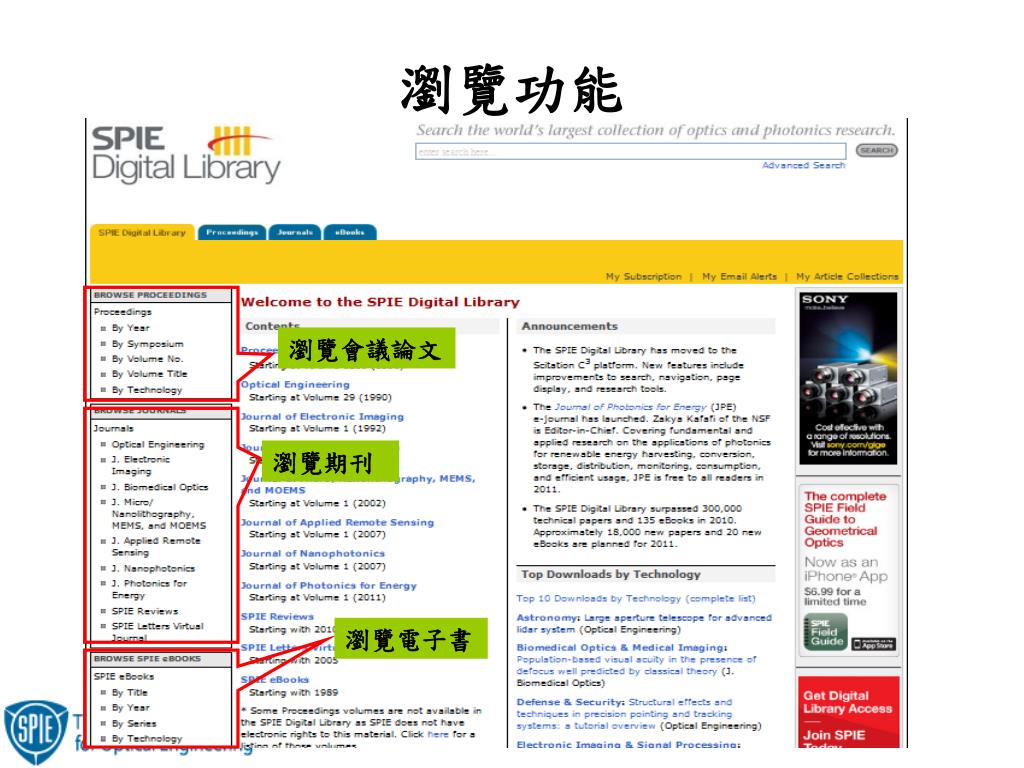Browse SPIE eBooks By Title
Viewport: 1024px width, 768px height.
pos(130,692)
